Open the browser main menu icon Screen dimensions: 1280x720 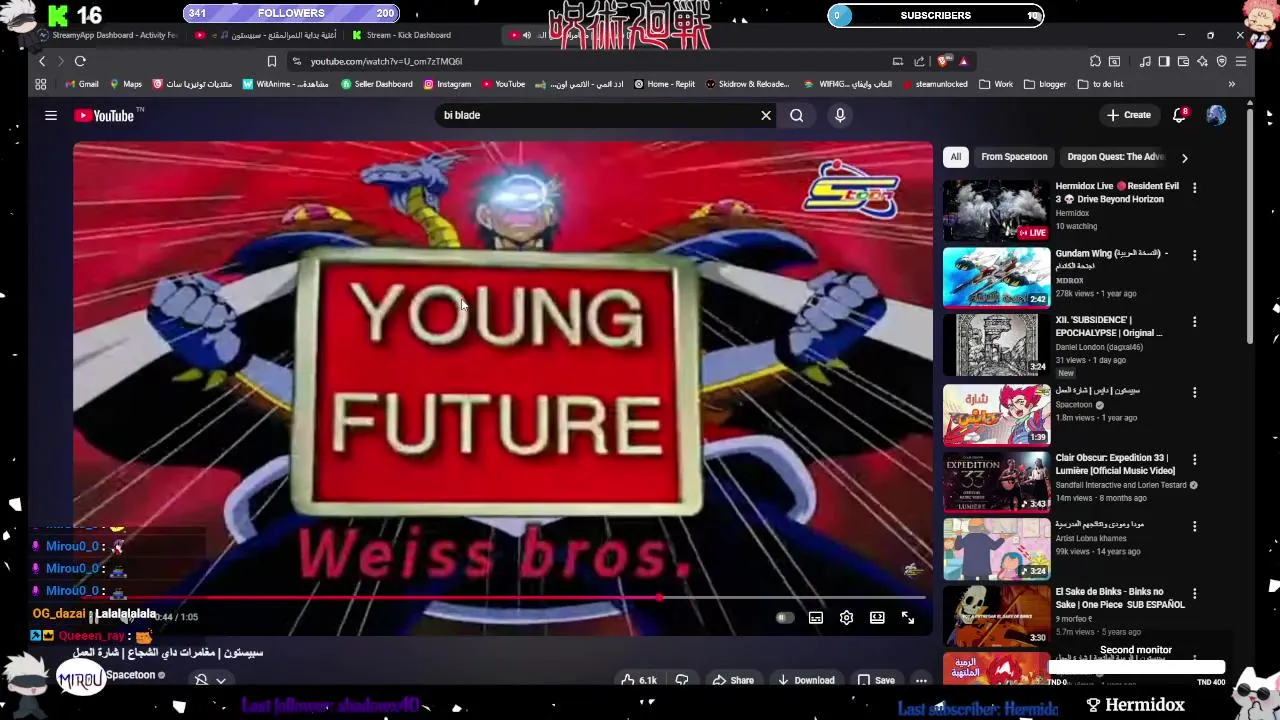pos(1241,61)
